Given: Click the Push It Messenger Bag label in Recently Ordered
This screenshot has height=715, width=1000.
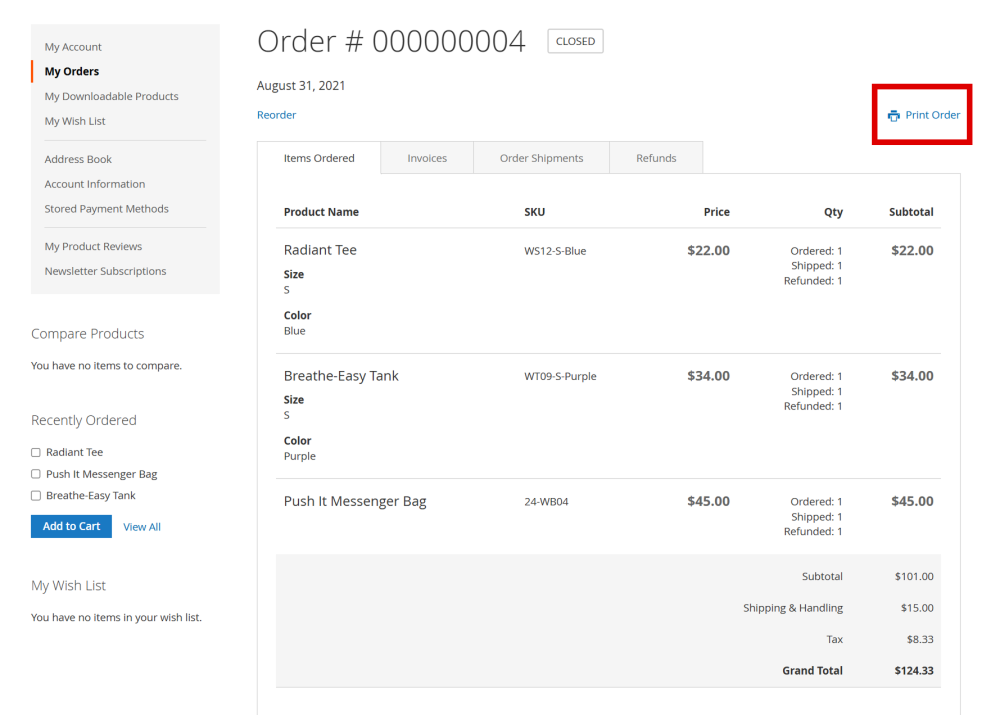Looking at the screenshot, I should (x=101, y=474).
